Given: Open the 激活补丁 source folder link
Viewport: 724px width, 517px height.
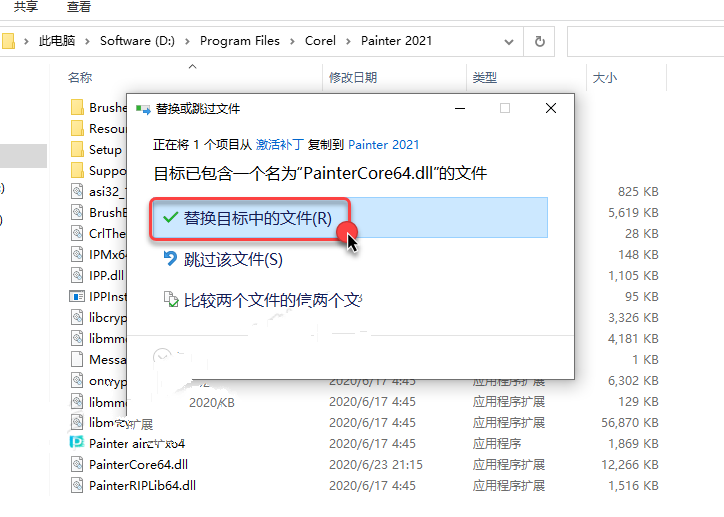Looking at the screenshot, I should [279, 145].
